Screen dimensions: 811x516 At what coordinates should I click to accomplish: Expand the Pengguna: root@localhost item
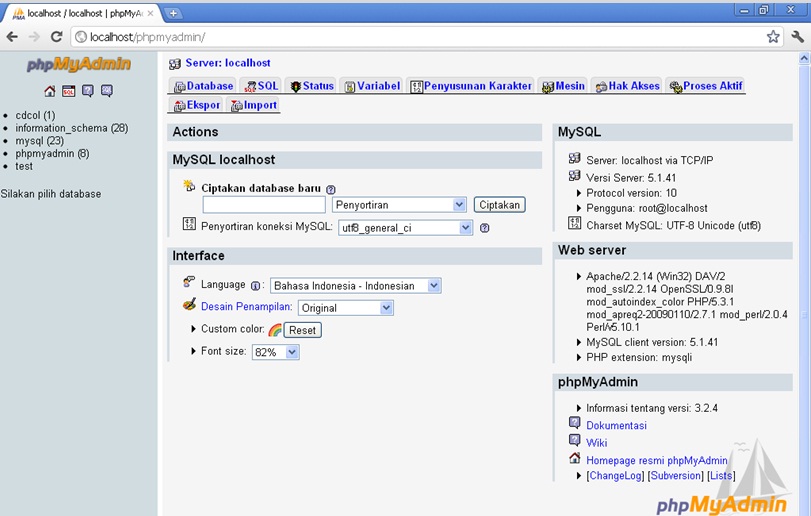[579, 208]
